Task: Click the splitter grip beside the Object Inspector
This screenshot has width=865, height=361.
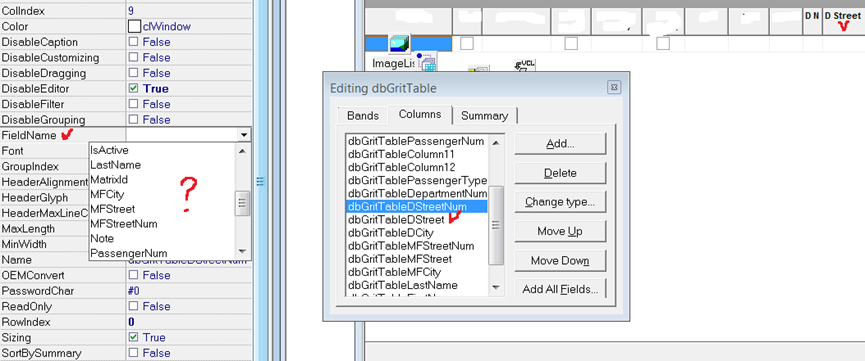Action: [x=261, y=181]
